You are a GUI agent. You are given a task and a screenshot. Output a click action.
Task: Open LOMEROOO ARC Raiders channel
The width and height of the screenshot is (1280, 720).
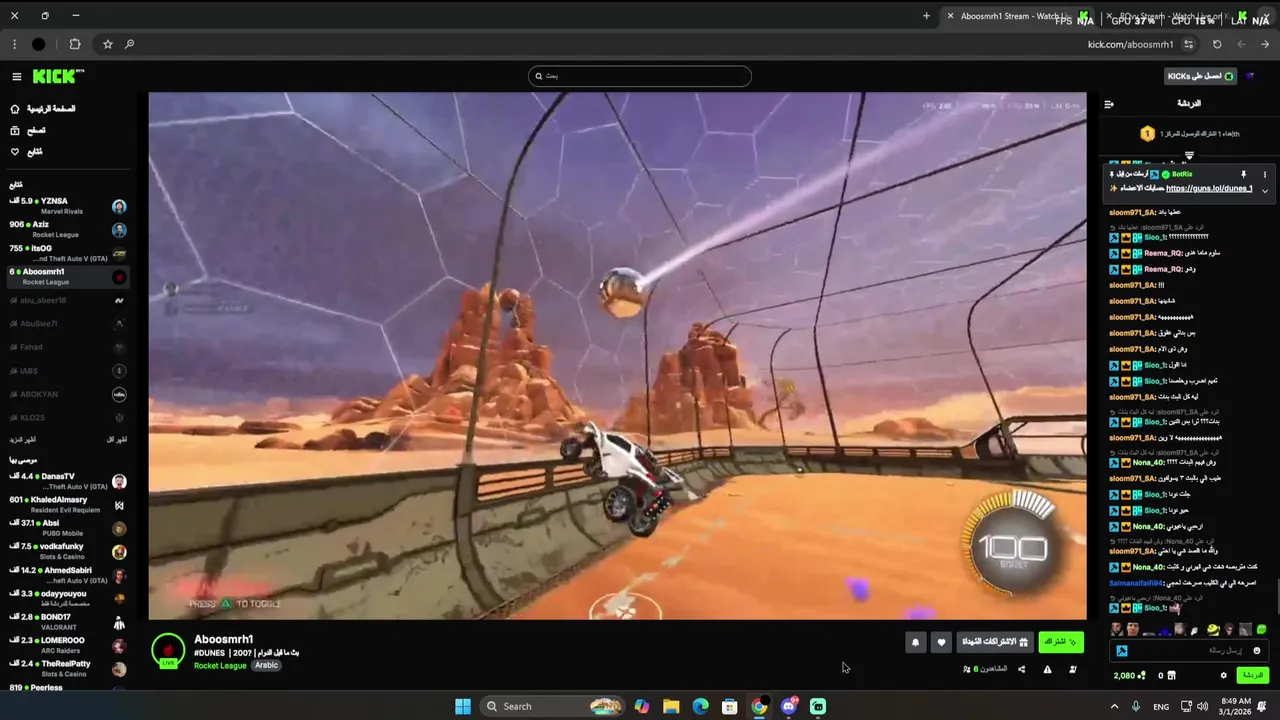pyautogui.click(x=68, y=645)
